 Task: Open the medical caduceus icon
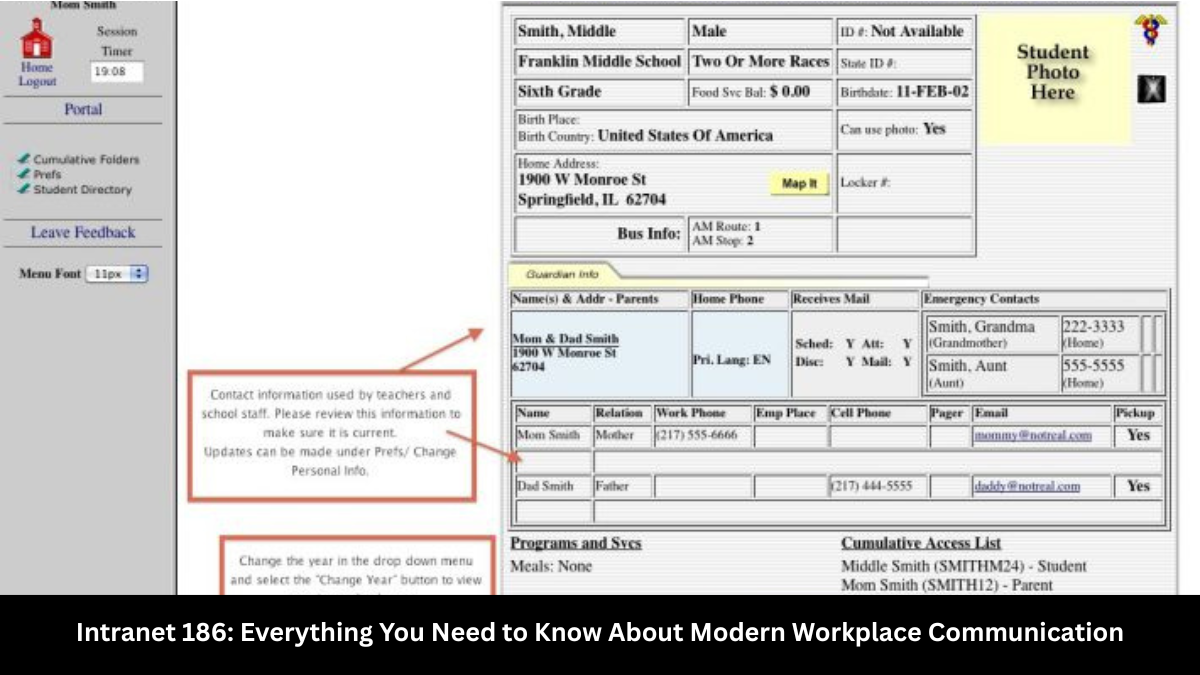click(1152, 30)
